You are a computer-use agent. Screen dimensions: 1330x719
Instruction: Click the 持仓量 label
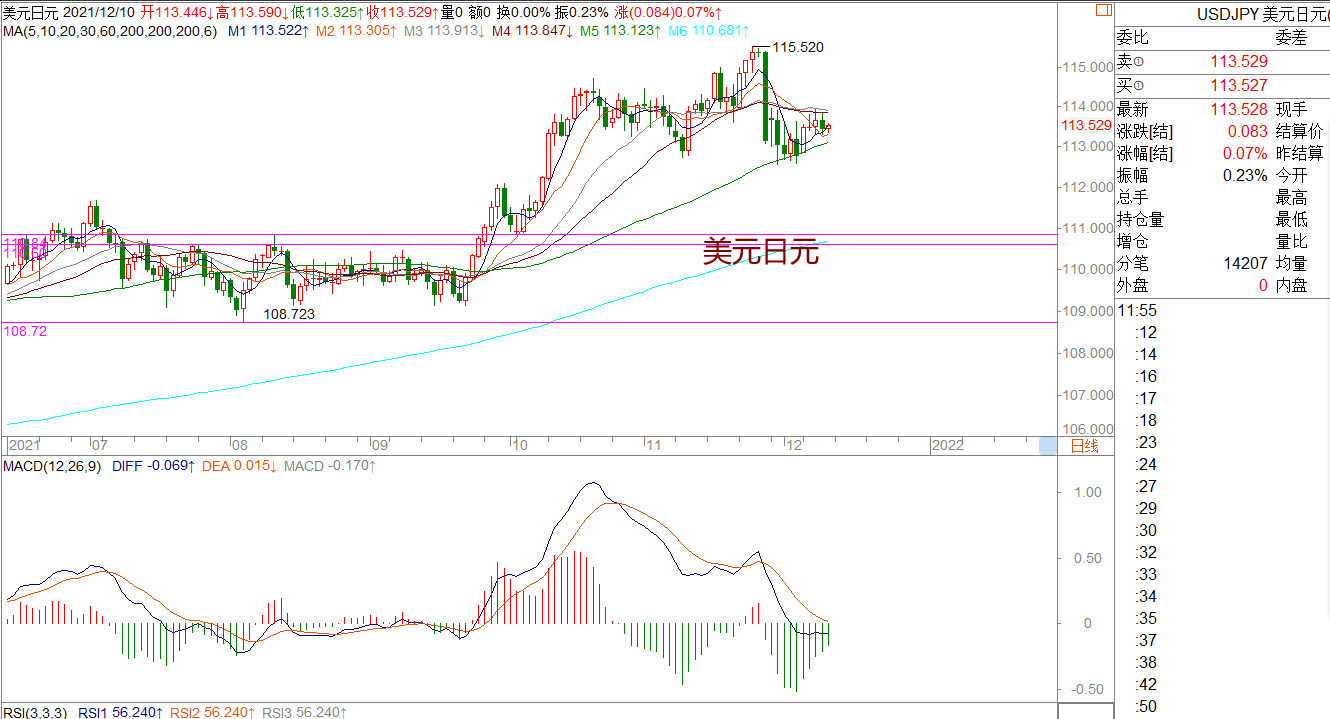pyautogui.click(x=1141, y=220)
